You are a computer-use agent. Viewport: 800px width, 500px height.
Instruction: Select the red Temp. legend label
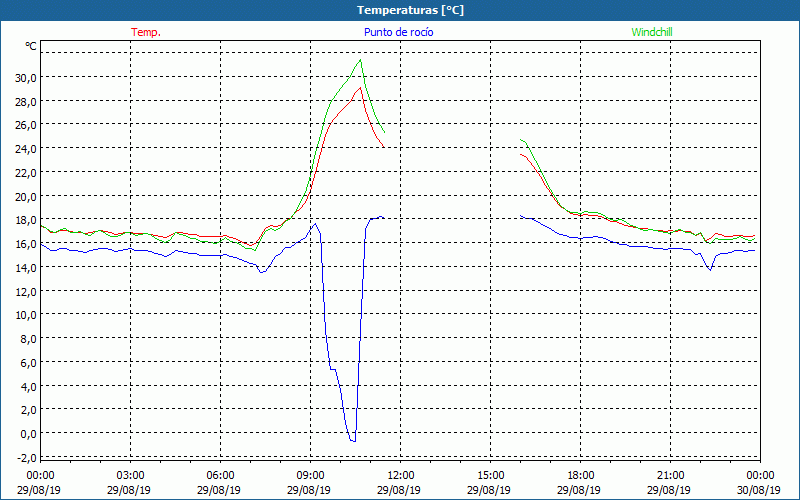[x=146, y=32]
